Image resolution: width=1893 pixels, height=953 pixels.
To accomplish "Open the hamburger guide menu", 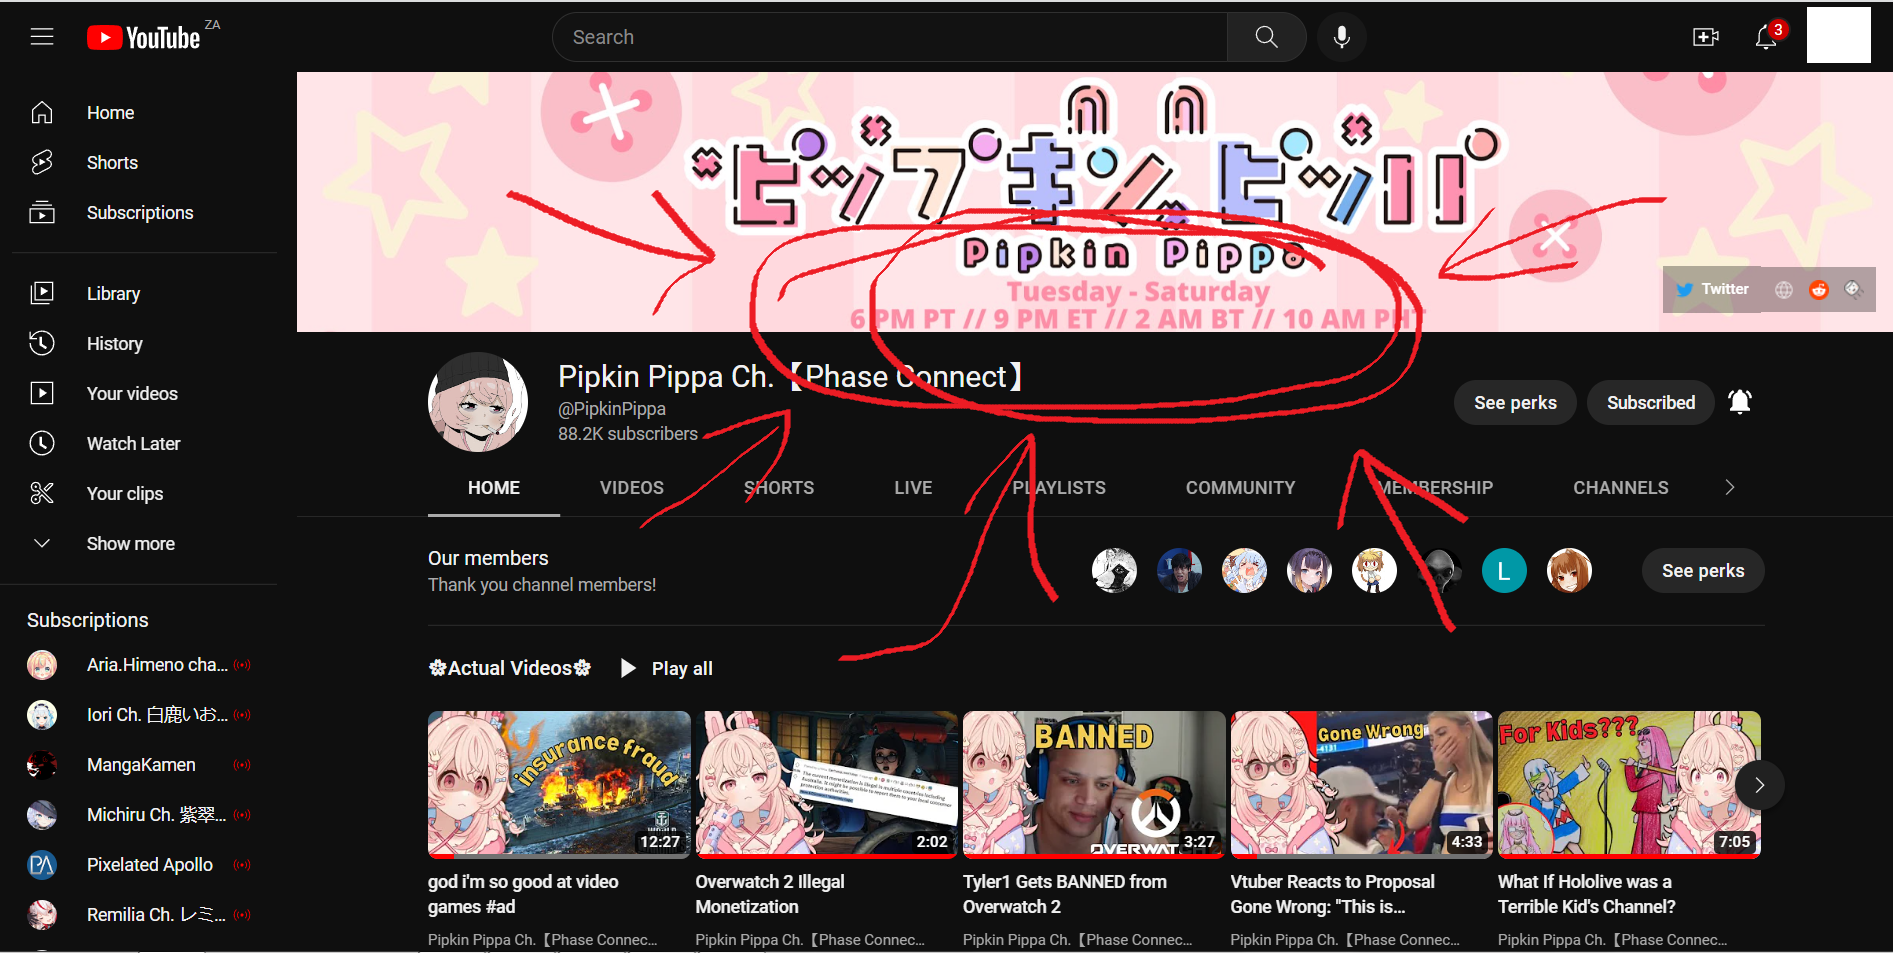I will point(42,37).
